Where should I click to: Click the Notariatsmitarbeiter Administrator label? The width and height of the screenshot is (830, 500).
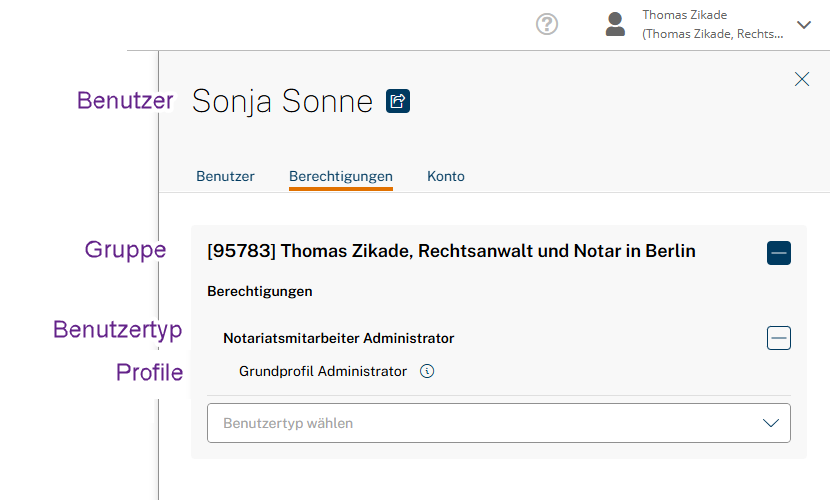[339, 338]
